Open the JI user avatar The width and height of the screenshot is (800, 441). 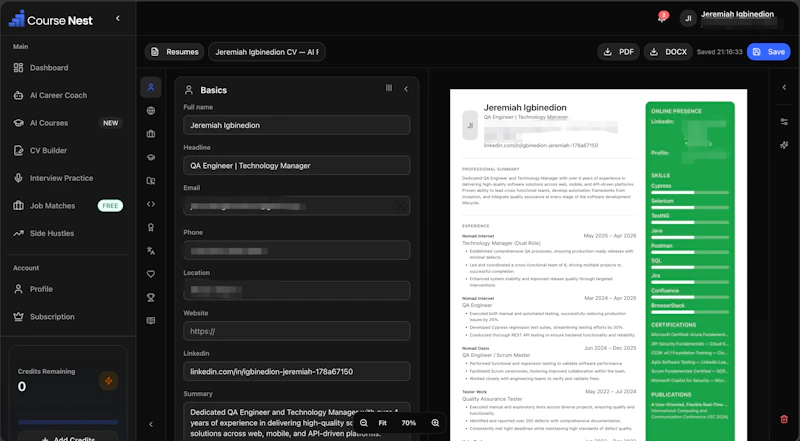tap(688, 18)
